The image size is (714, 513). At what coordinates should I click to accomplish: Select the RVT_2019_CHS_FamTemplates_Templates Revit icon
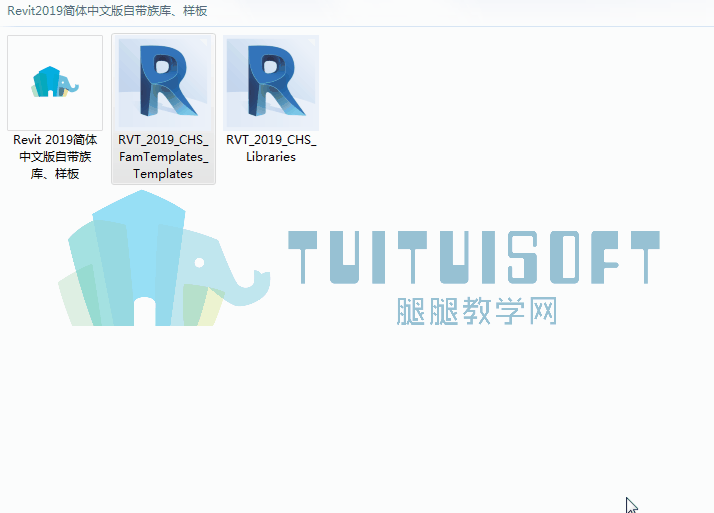pos(163,84)
